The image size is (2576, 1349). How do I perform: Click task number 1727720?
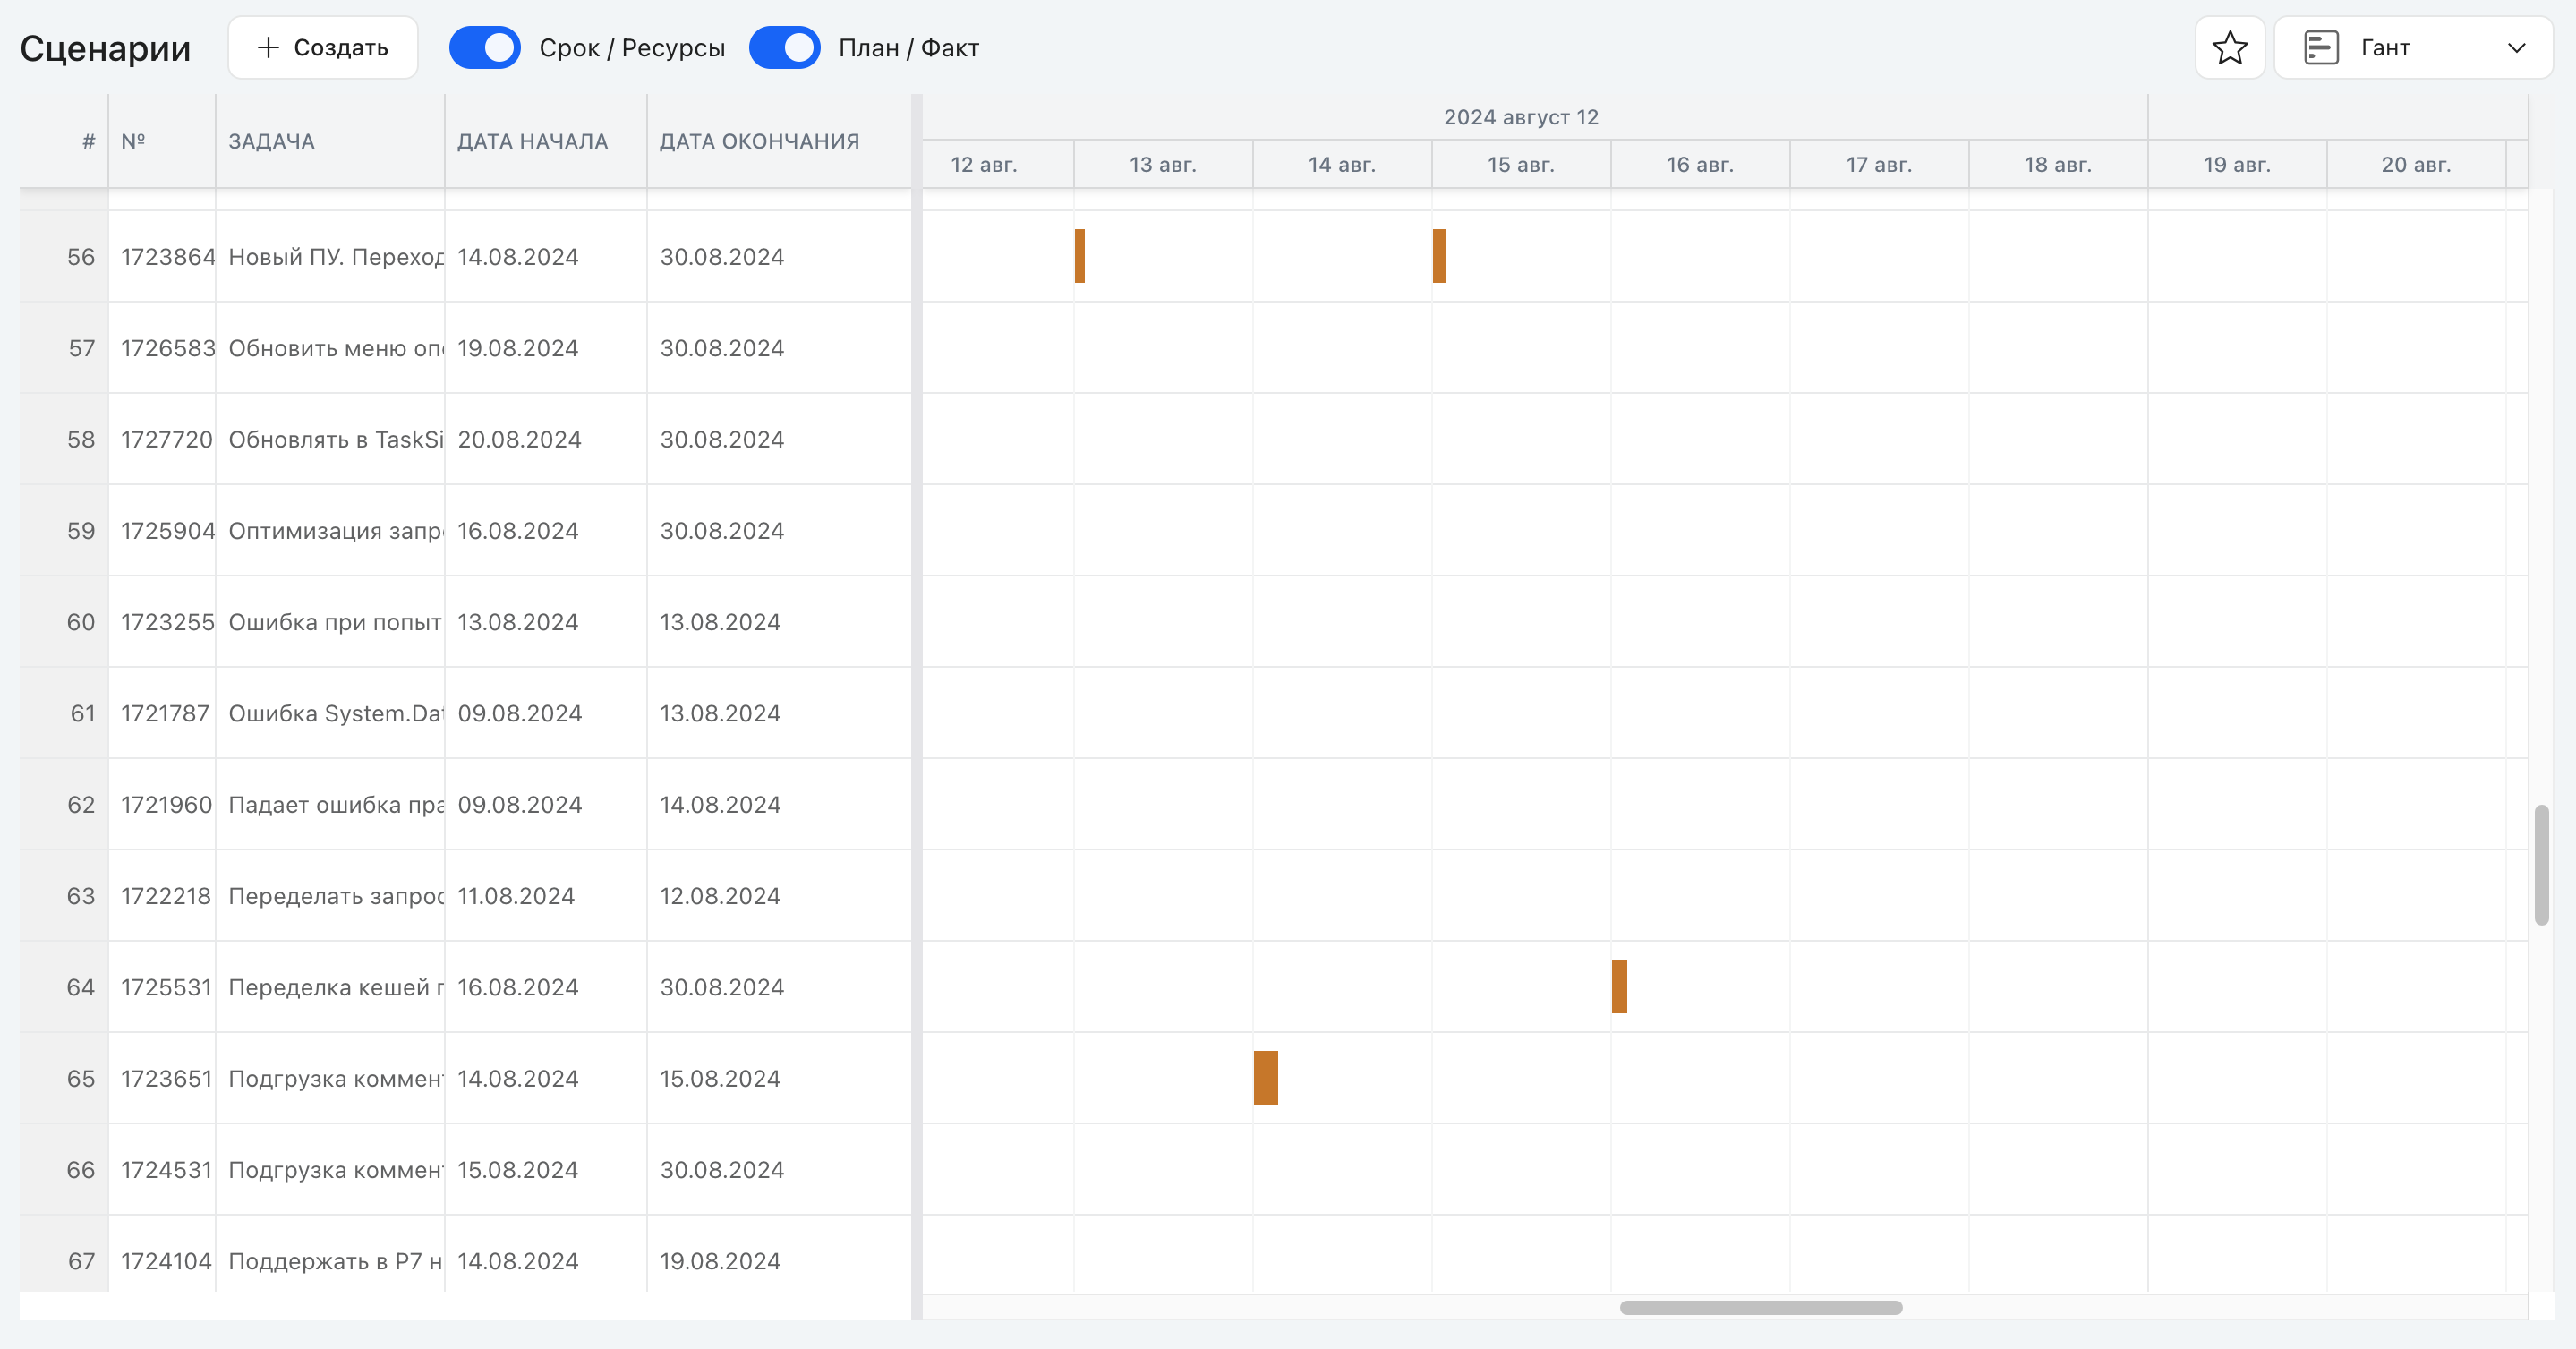coord(167,439)
